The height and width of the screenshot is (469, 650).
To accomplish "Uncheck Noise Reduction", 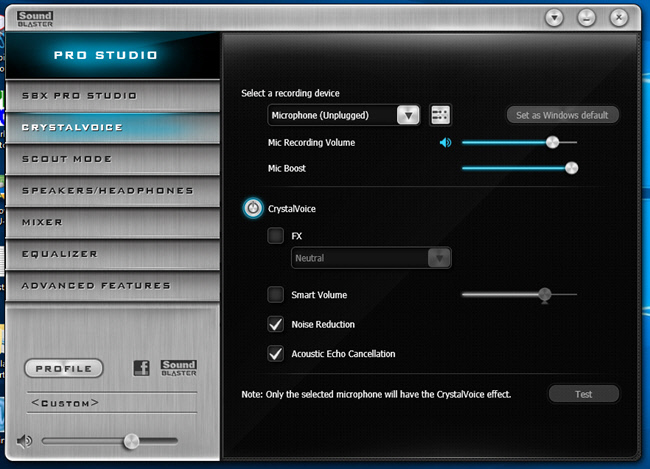I will (275, 324).
